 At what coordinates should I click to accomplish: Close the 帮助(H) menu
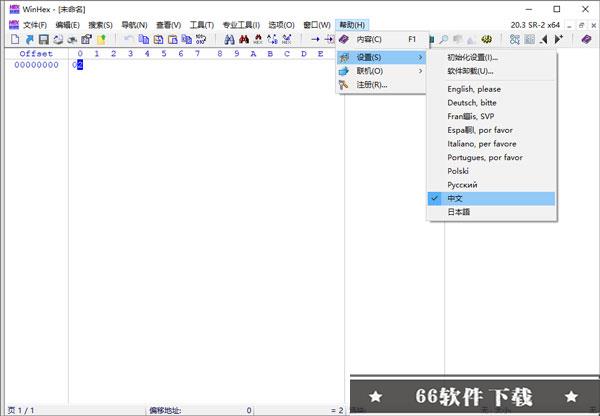pos(352,25)
